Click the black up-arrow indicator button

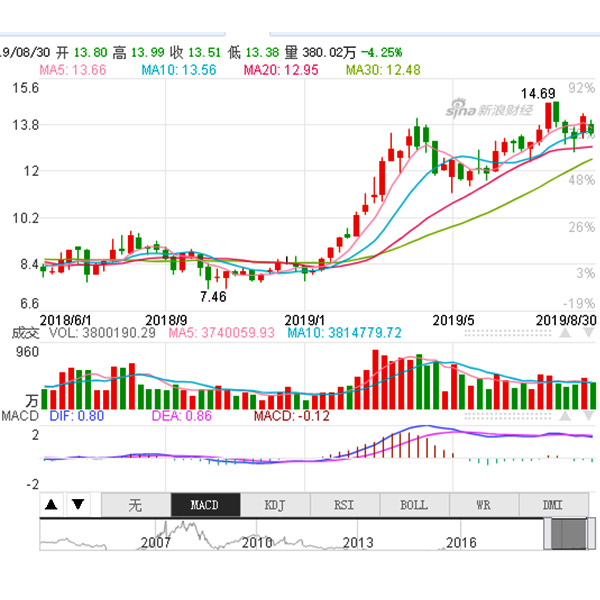click(x=51, y=505)
